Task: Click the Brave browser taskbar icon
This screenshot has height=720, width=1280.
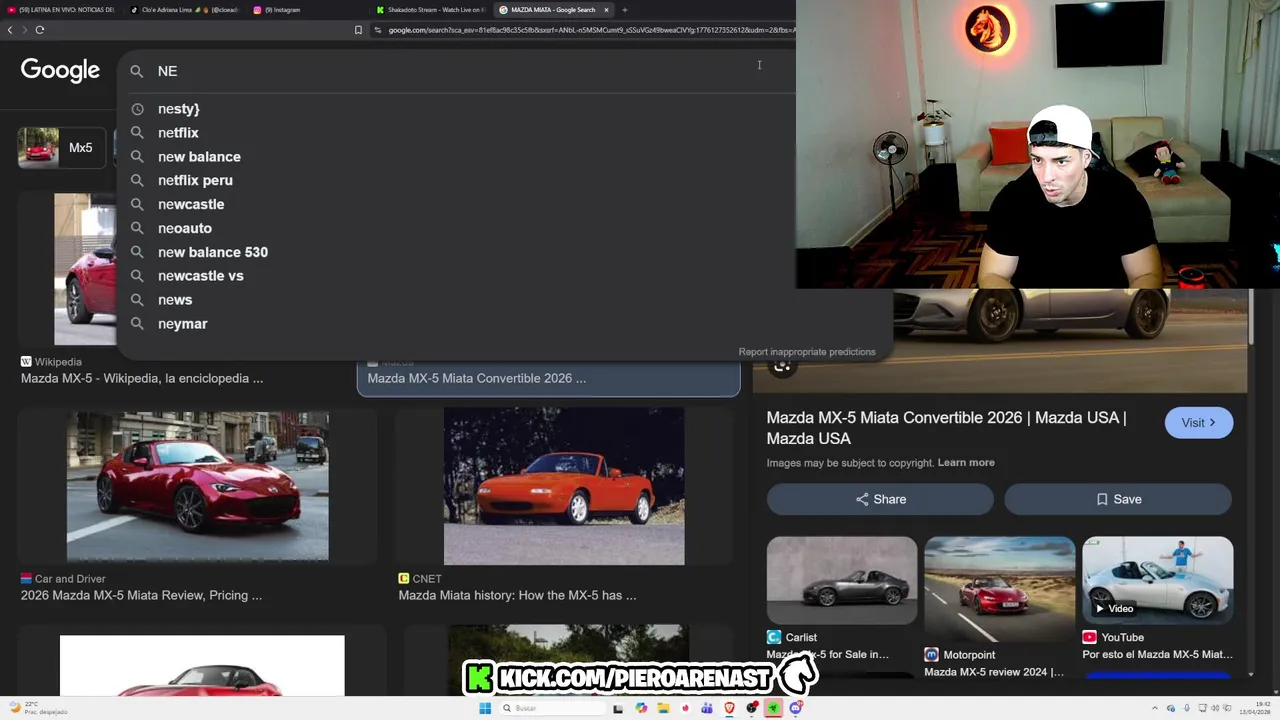Action: (729, 708)
